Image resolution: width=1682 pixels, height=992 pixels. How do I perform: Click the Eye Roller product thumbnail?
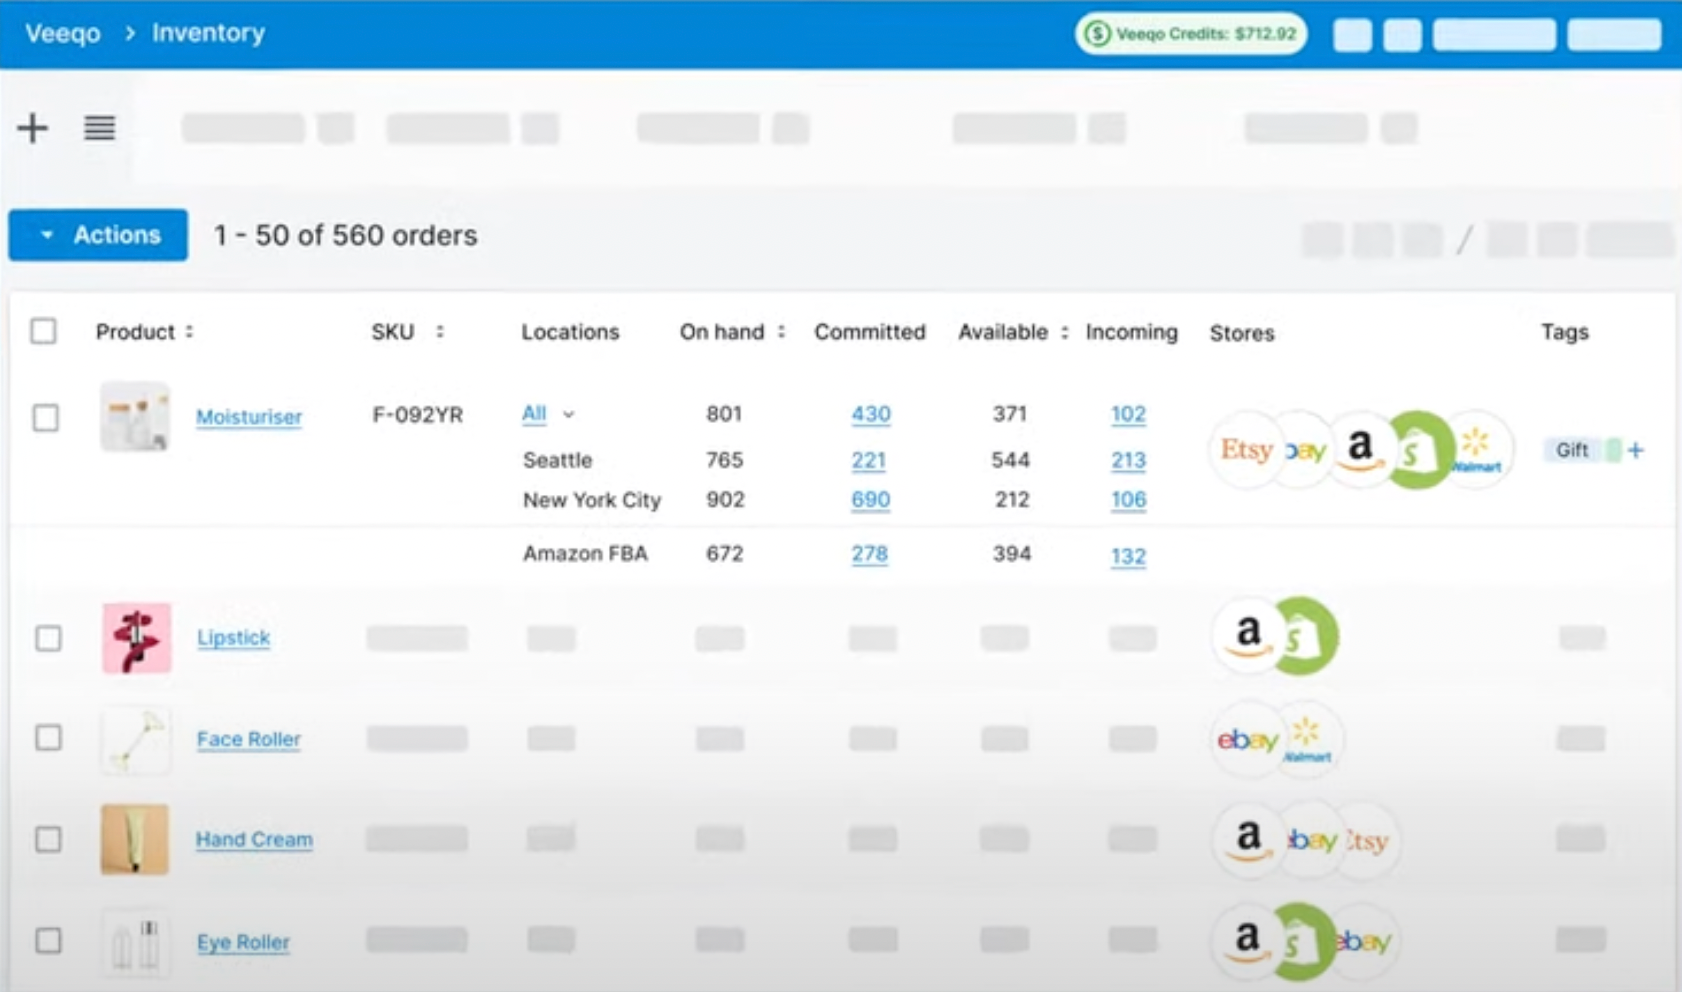[136, 941]
